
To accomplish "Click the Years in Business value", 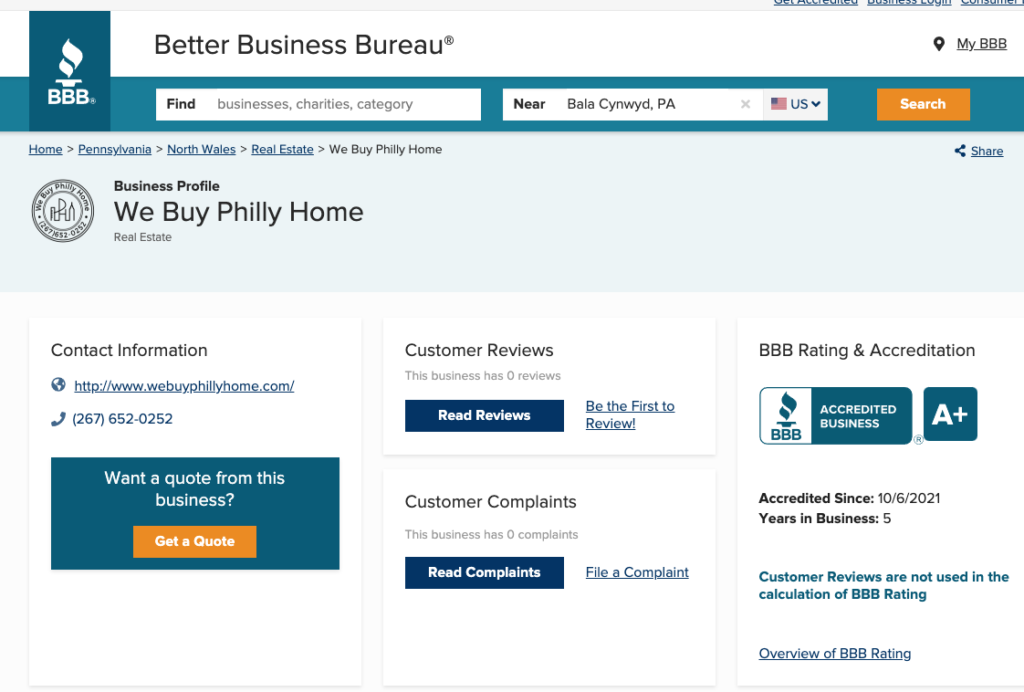I will pos(887,518).
